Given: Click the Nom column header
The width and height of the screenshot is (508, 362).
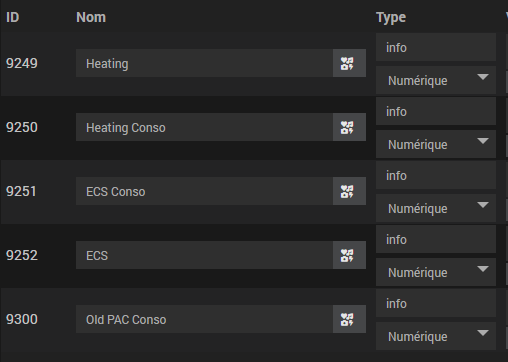Looking at the screenshot, I should (x=91, y=17).
